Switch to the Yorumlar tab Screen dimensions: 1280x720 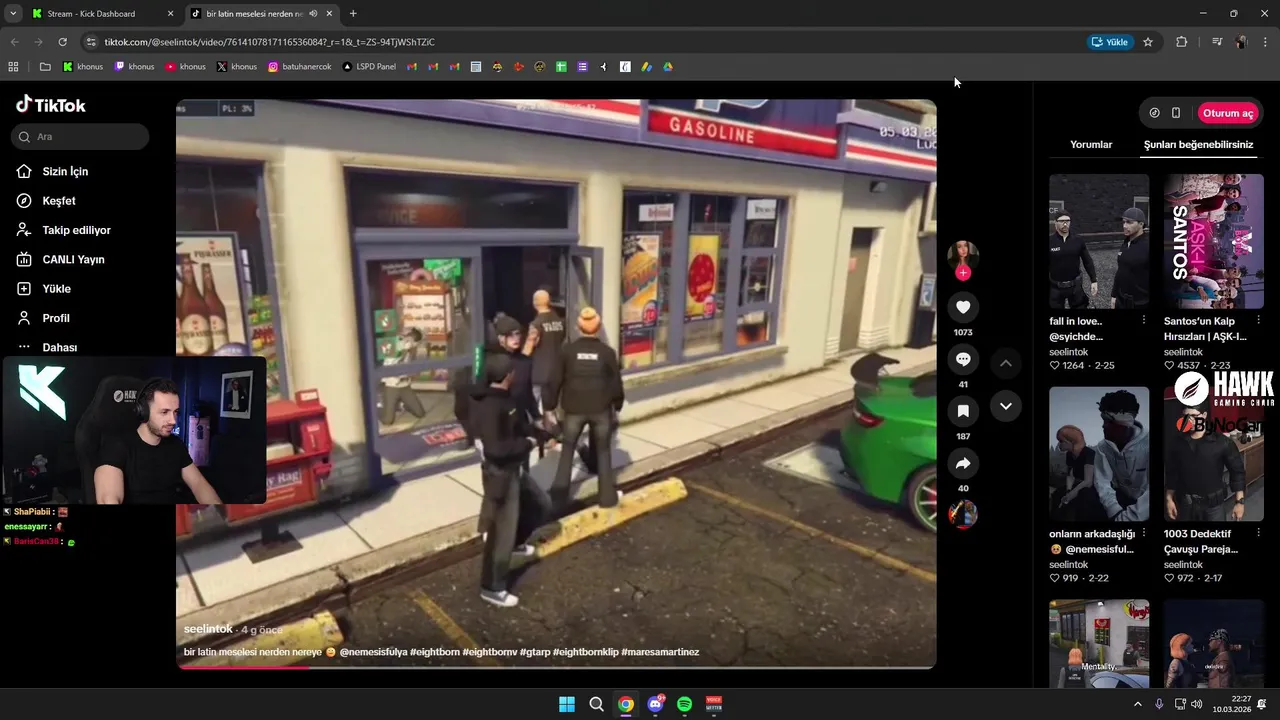tap(1091, 144)
